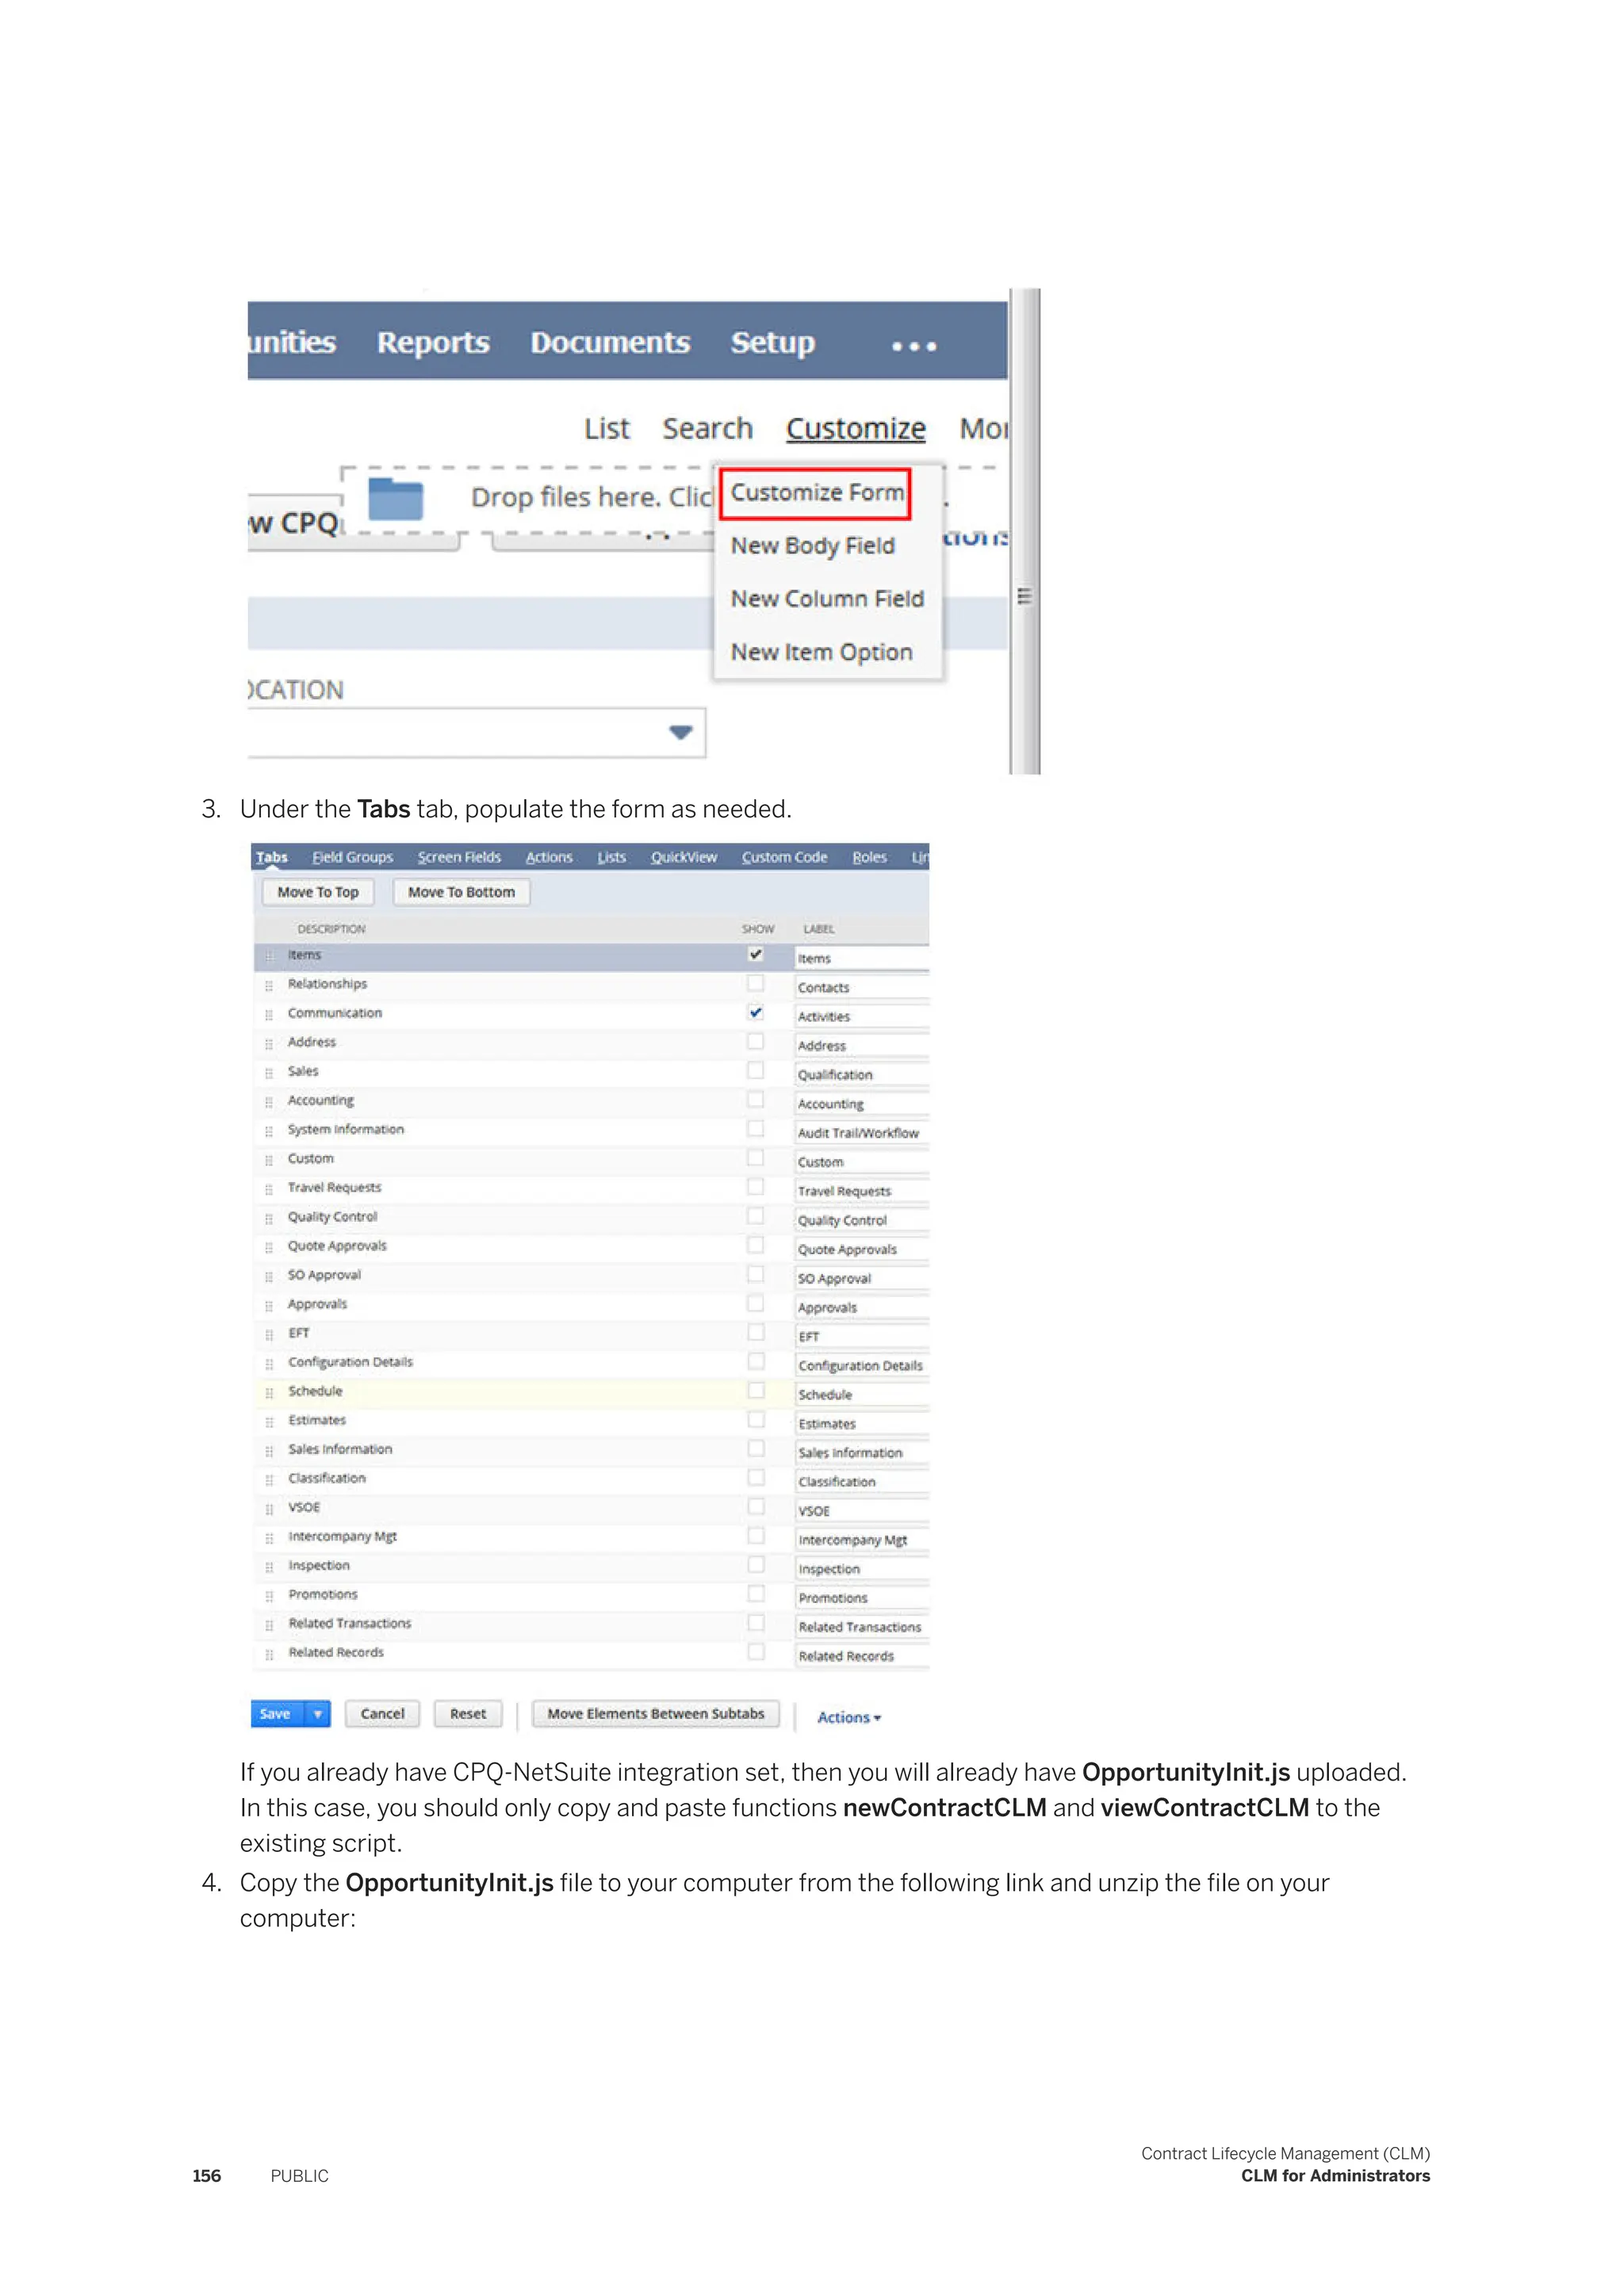
Task: Click the Reset button
Action: click(x=468, y=1714)
